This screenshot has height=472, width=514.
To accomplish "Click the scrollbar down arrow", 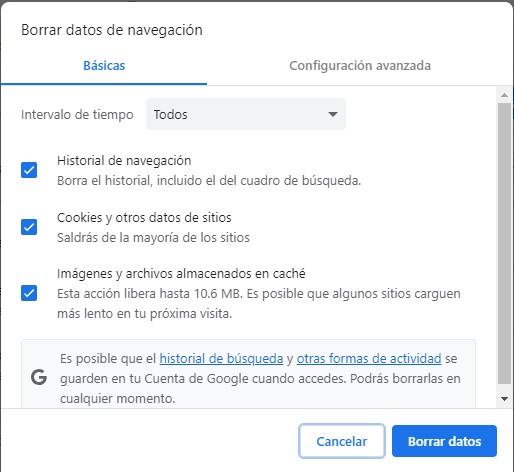I will pyautogui.click(x=504, y=399).
